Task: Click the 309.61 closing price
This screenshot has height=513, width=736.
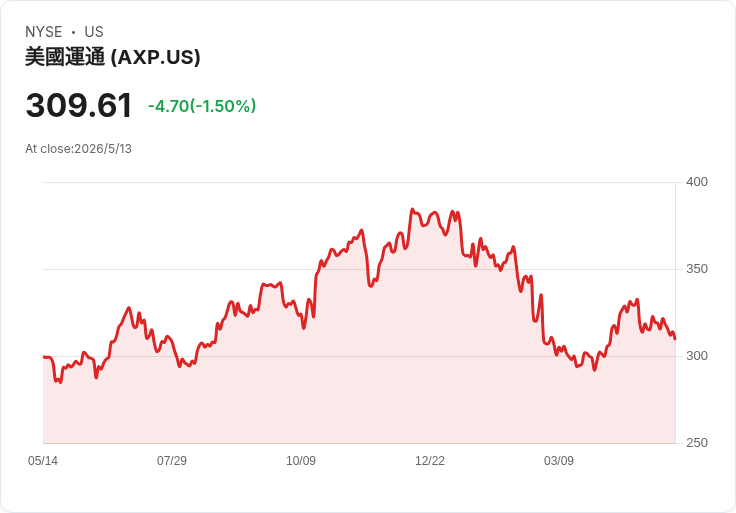Action: [x=79, y=105]
